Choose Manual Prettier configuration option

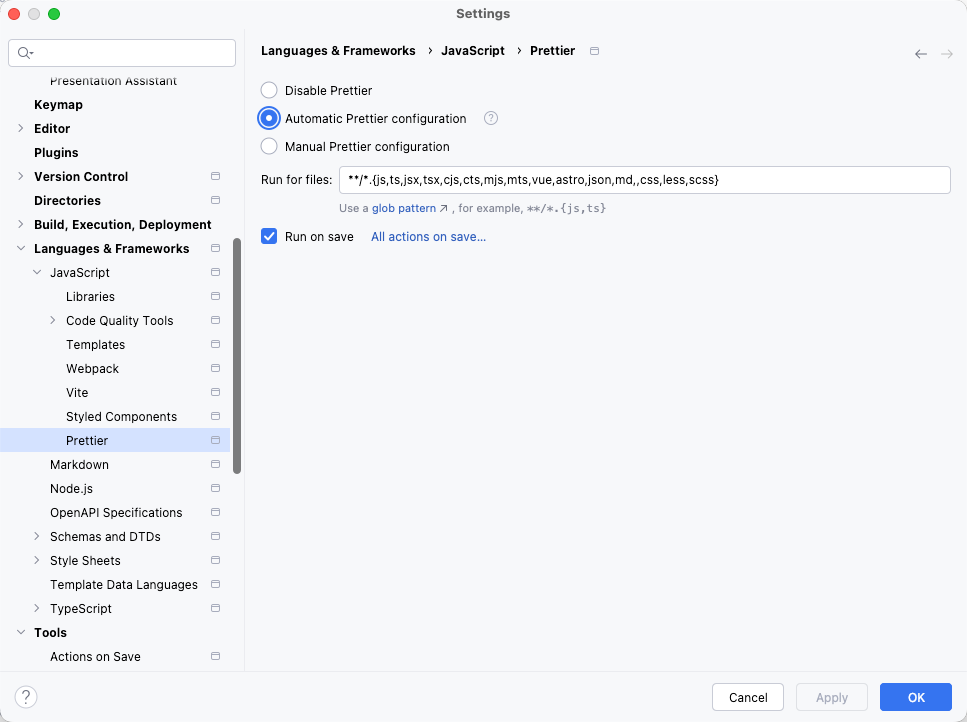pos(269,147)
